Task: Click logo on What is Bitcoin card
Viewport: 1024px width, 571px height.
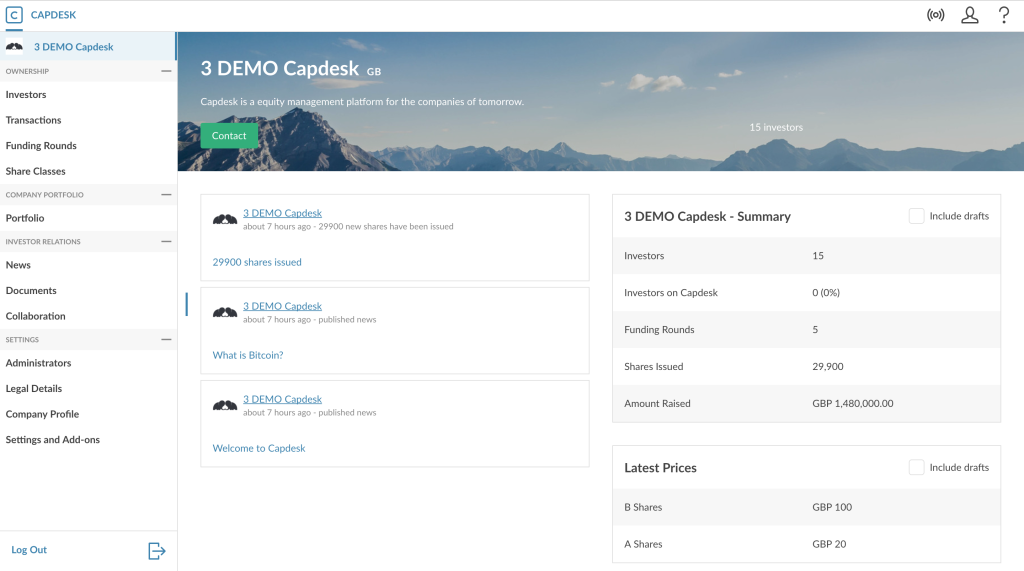Action: click(x=225, y=312)
